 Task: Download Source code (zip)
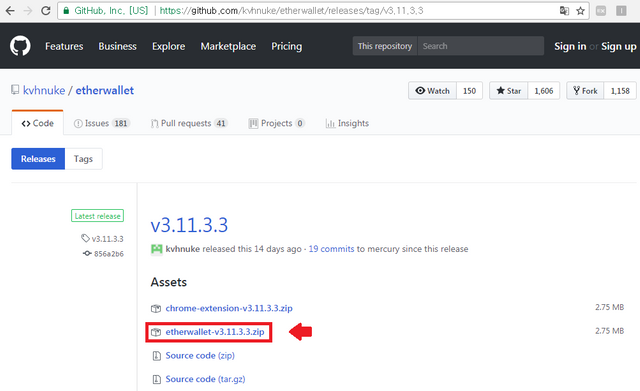[x=200, y=355]
